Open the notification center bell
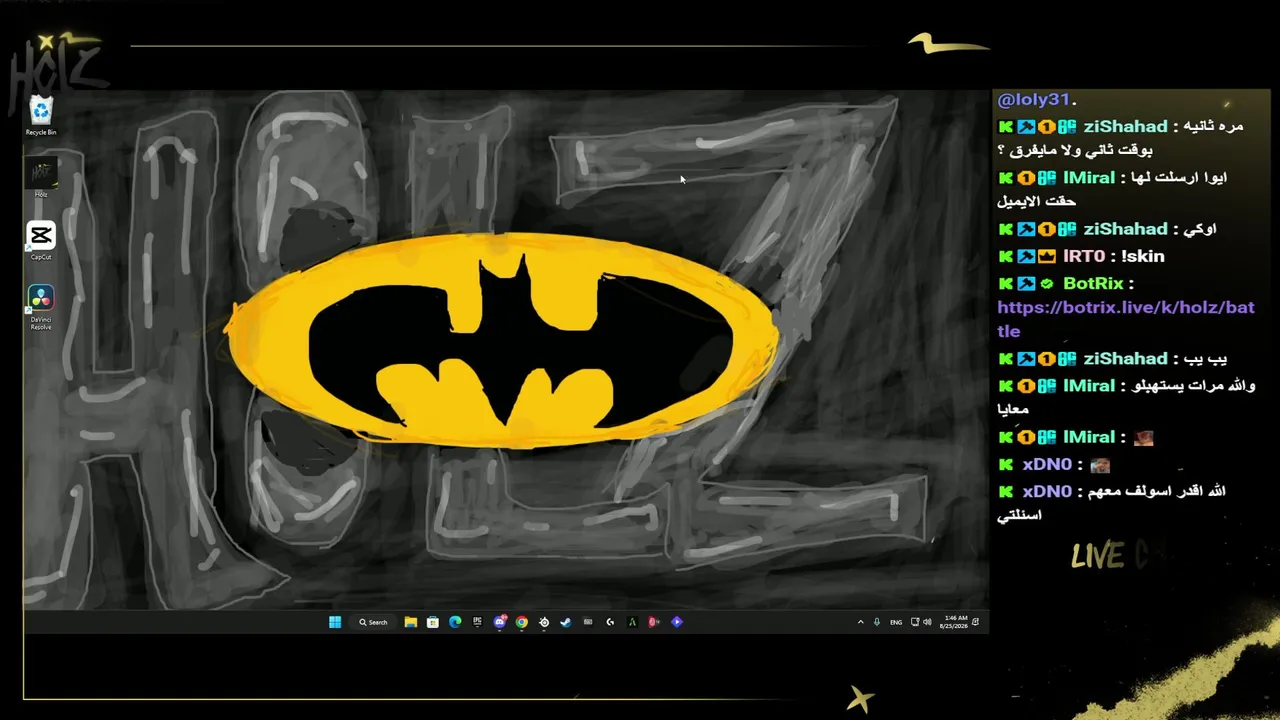Image resolution: width=1280 pixels, height=720 pixels. point(976,622)
